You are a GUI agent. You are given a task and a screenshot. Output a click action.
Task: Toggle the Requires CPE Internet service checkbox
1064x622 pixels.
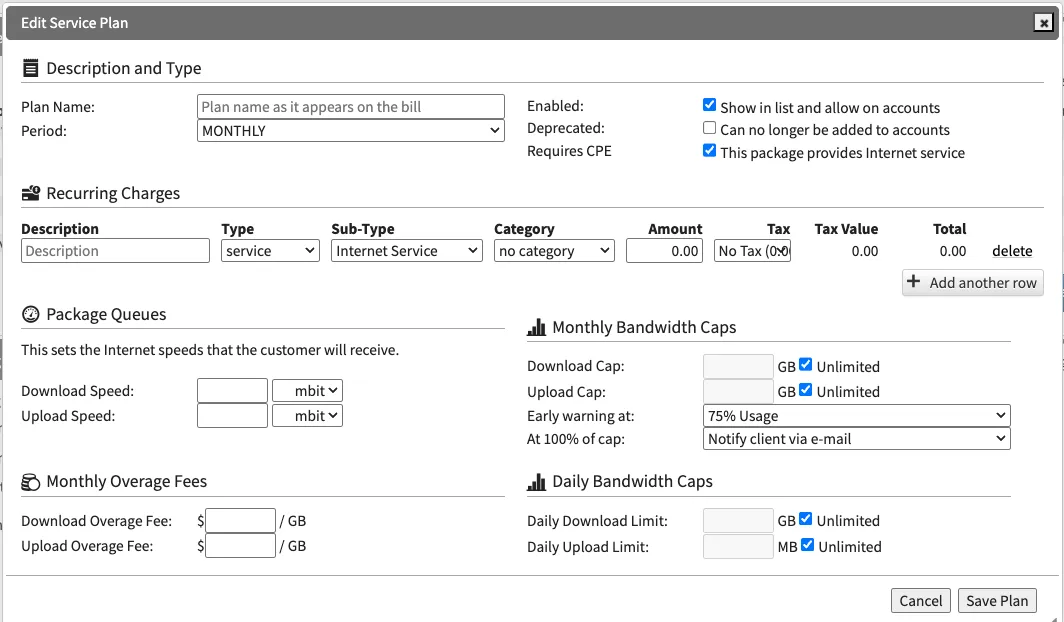tap(709, 151)
